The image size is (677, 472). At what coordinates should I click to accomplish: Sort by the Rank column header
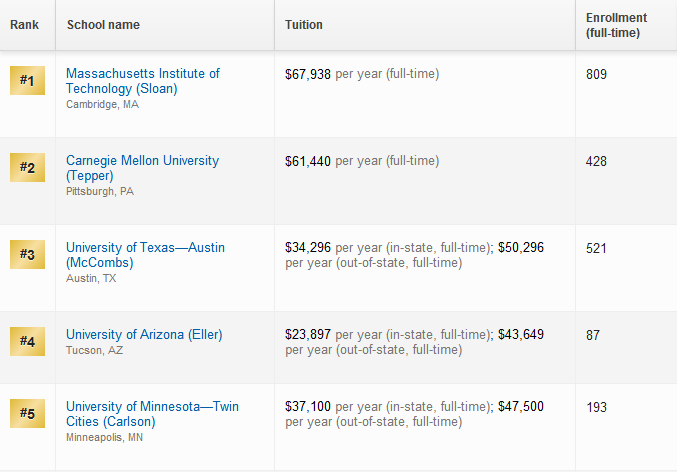tap(24, 25)
